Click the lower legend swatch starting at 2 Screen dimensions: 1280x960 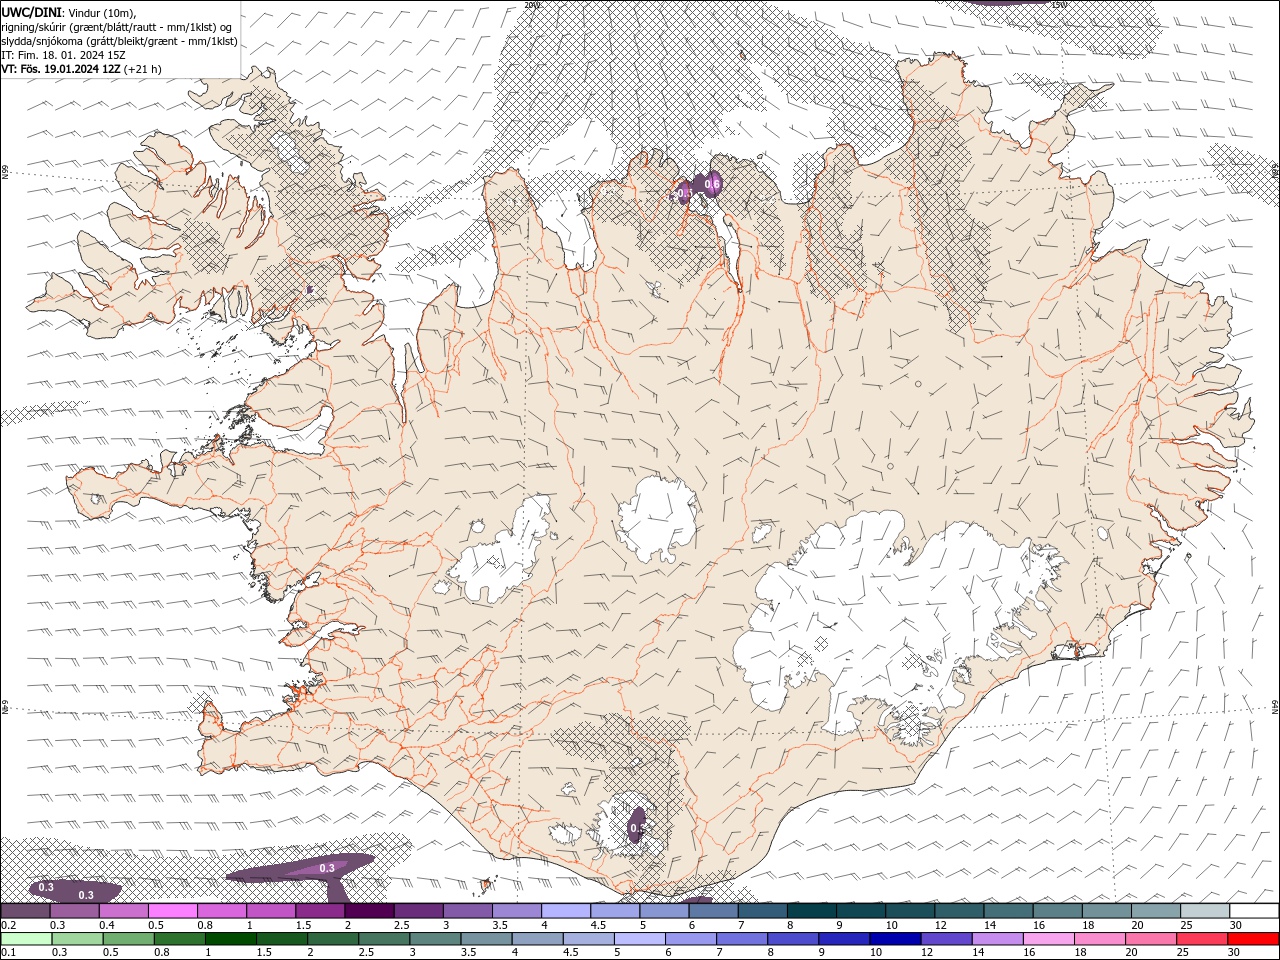[332, 939]
